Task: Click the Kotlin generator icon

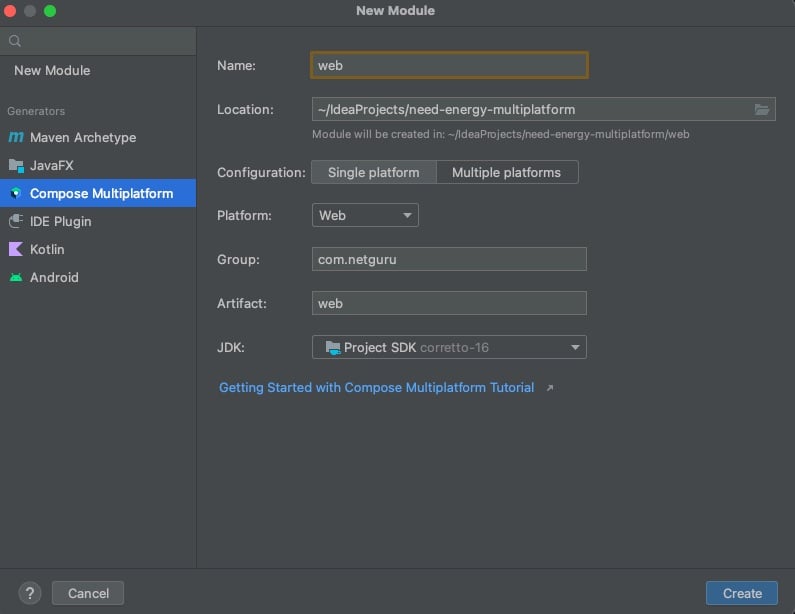Action: [15, 250]
